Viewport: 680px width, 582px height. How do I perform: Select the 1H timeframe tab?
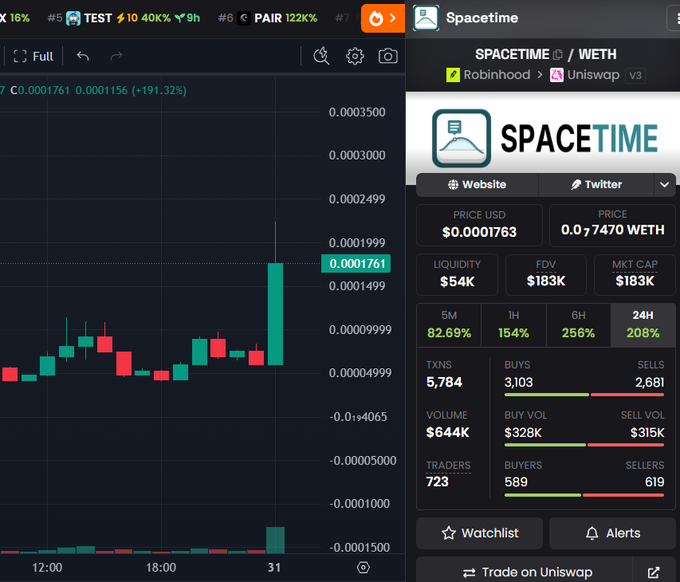coord(513,325)
